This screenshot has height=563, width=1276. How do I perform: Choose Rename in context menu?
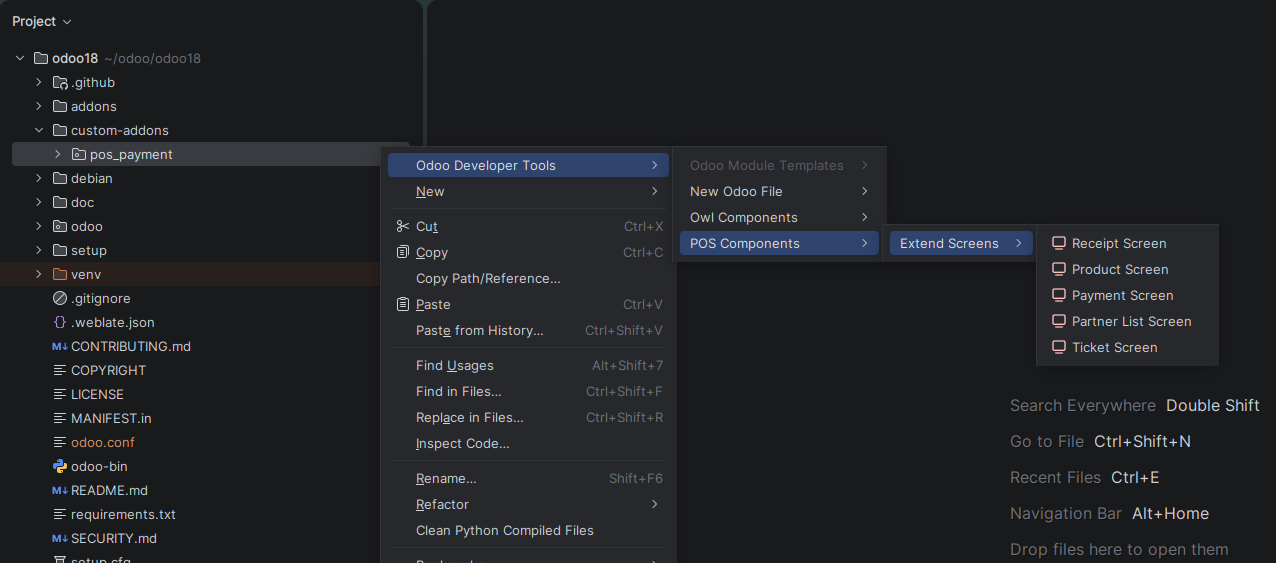528,478
